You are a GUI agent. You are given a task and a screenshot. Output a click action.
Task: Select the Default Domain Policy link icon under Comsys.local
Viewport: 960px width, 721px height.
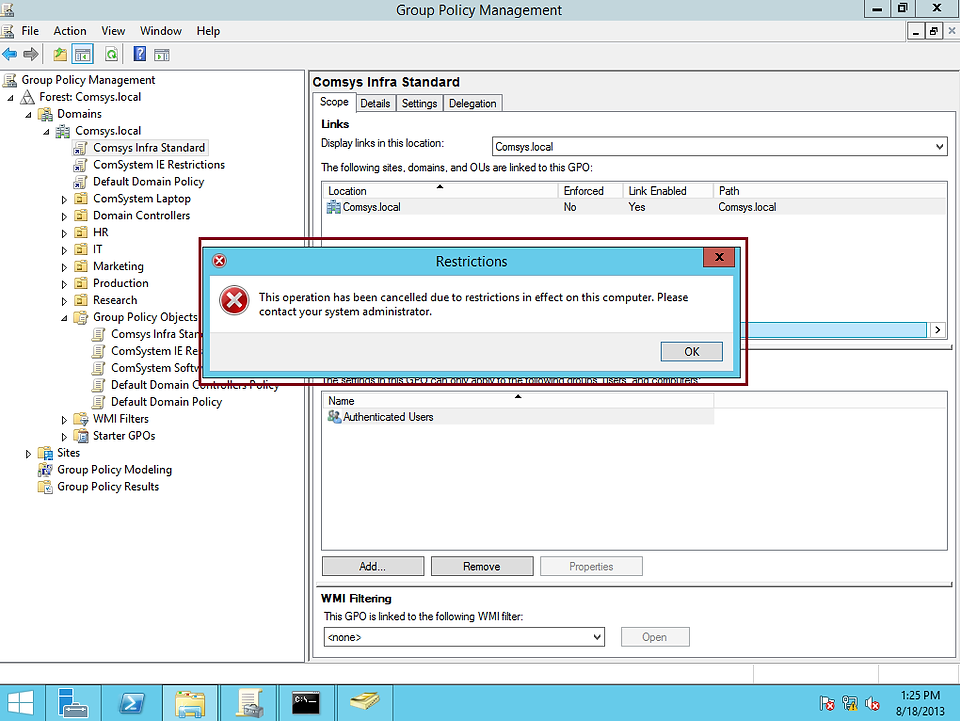(80, 182)
